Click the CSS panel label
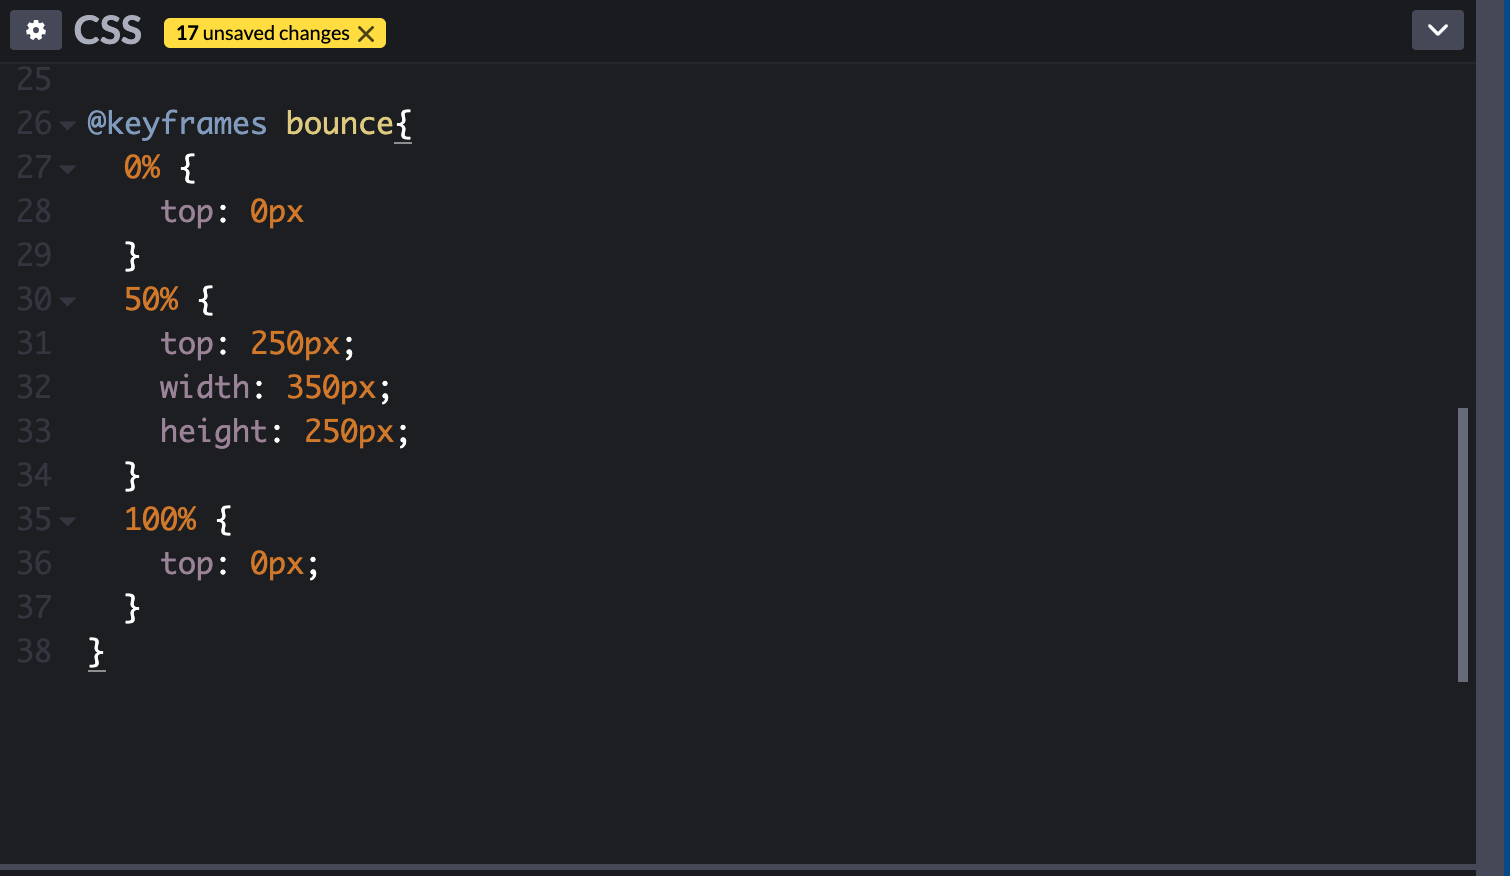 coord(107,30)
